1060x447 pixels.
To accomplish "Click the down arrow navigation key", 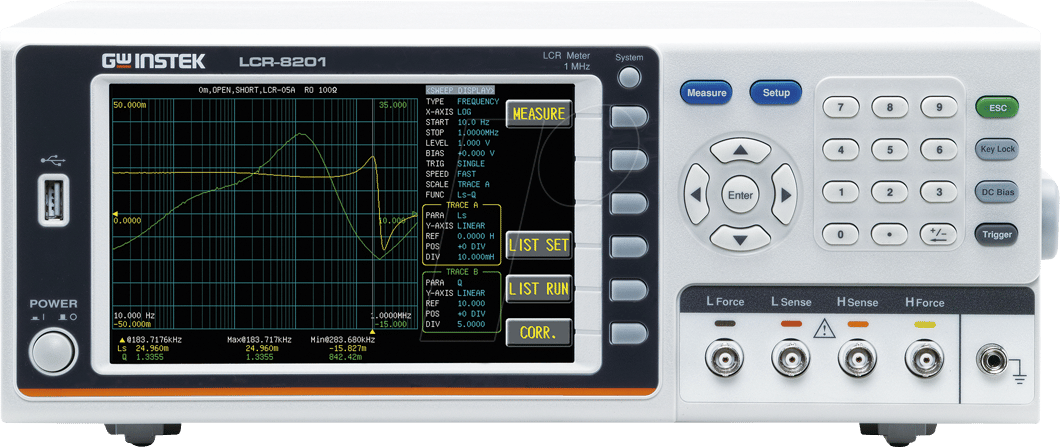I will [x=741, y=237].
